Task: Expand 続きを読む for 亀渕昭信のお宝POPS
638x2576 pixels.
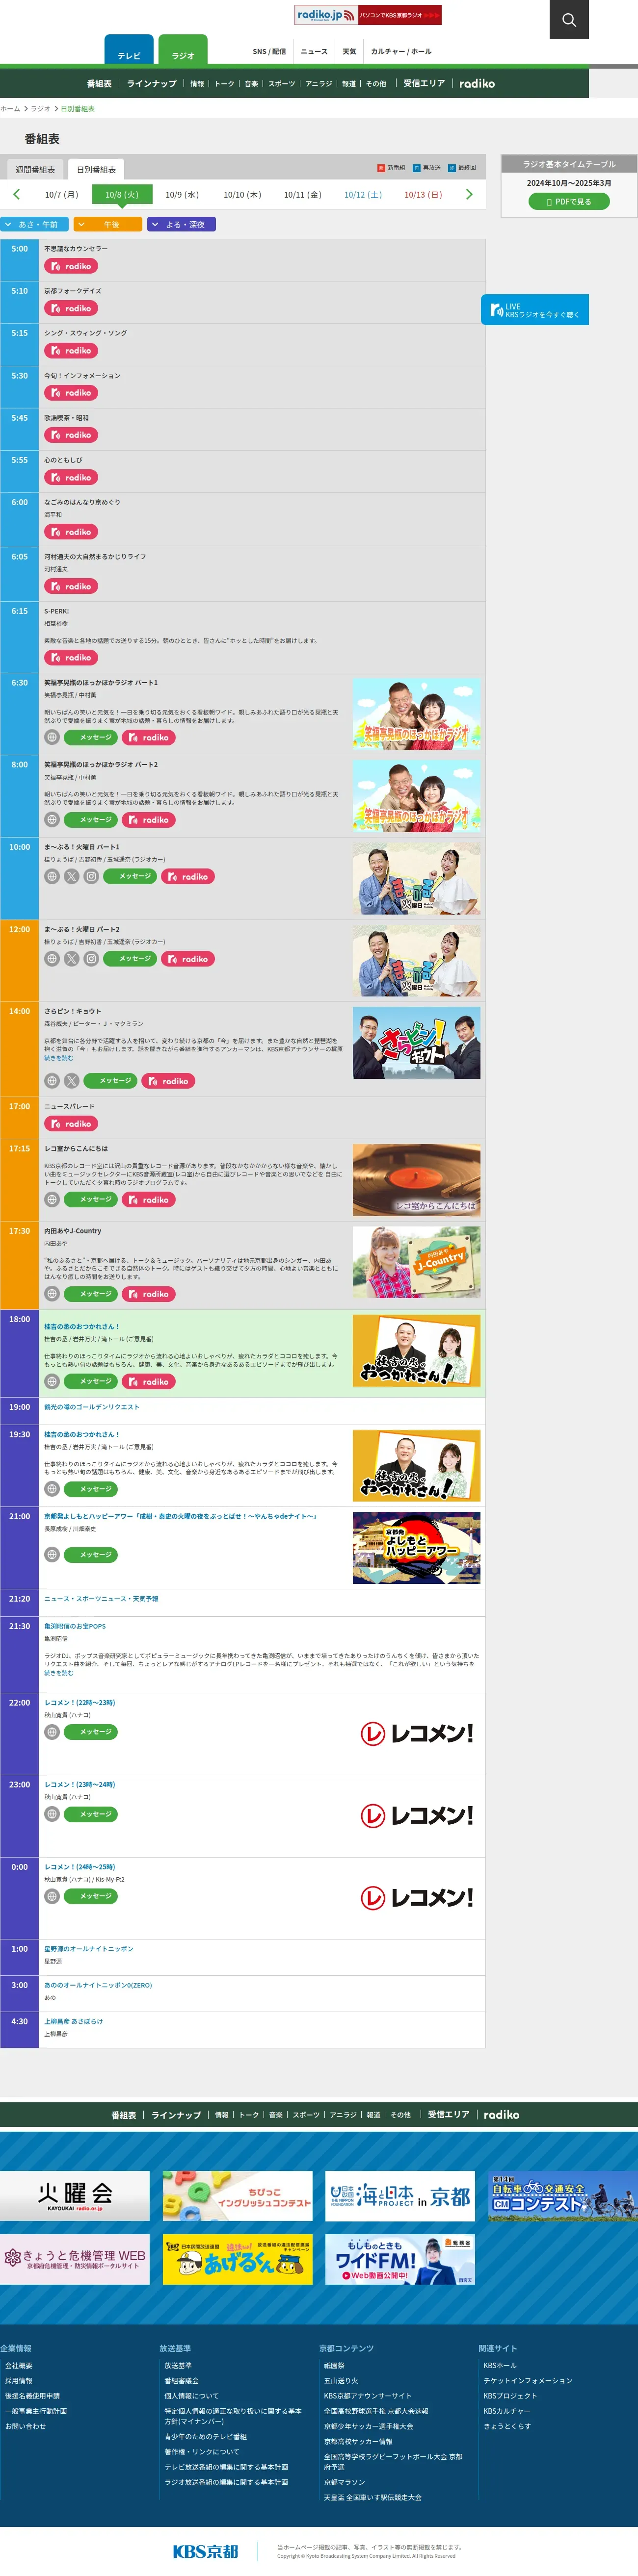Action: [x=58, y=1672]
